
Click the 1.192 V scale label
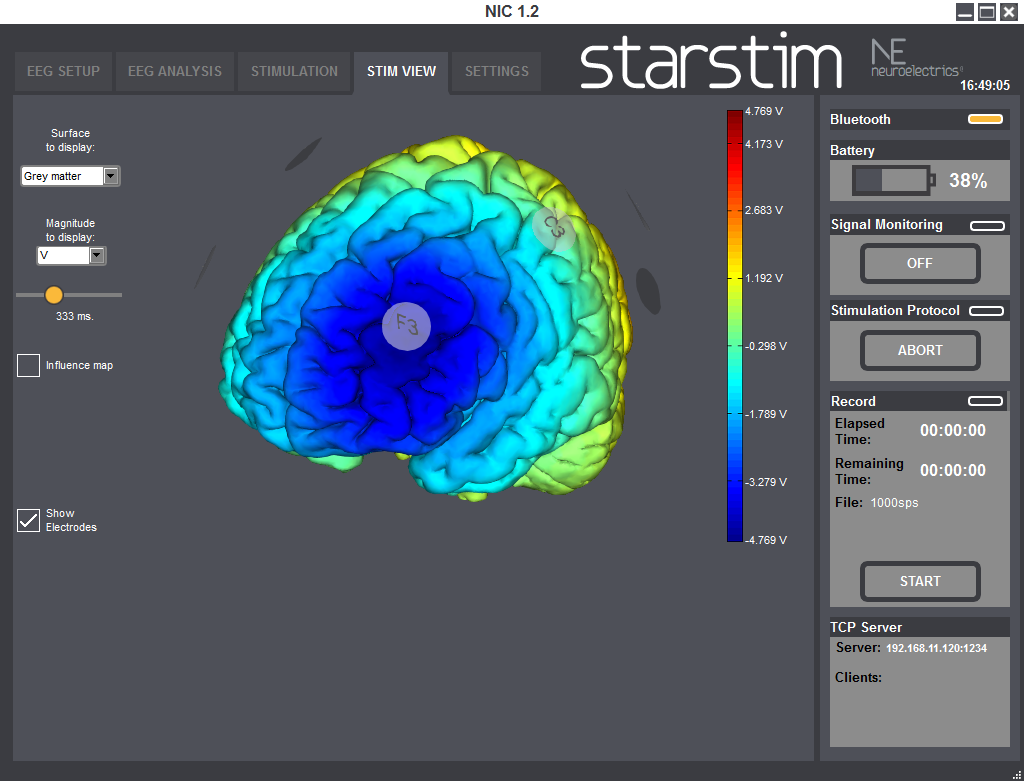tap(763, 278)
